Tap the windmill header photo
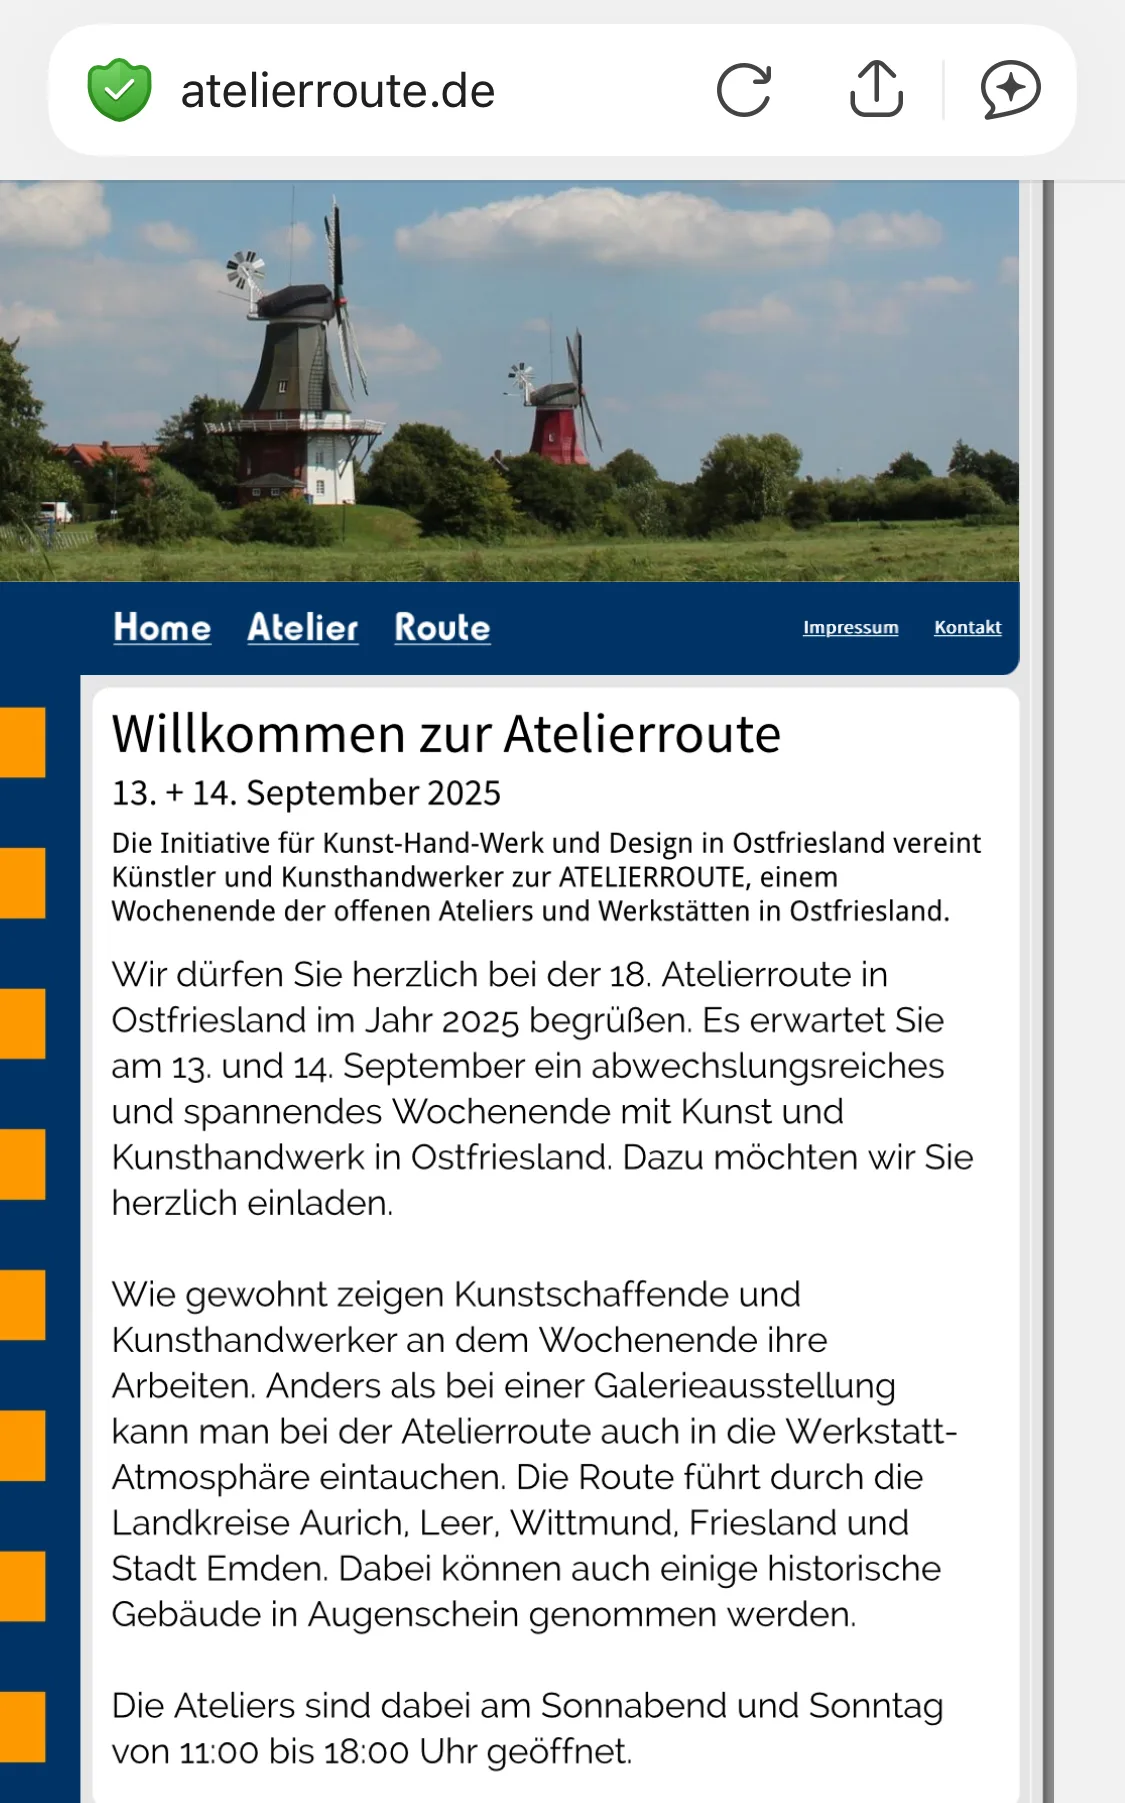This screenshot has height=1803, width=1125. click(509, 381)
